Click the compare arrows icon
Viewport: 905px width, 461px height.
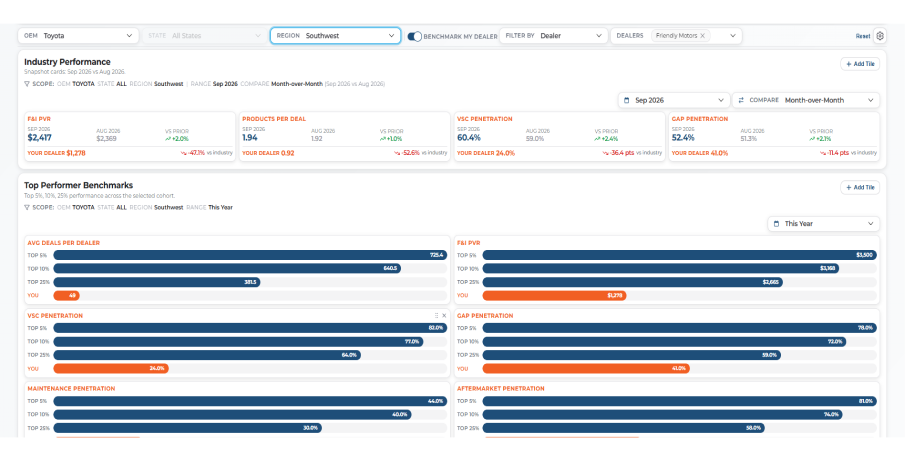coord(741,100)
